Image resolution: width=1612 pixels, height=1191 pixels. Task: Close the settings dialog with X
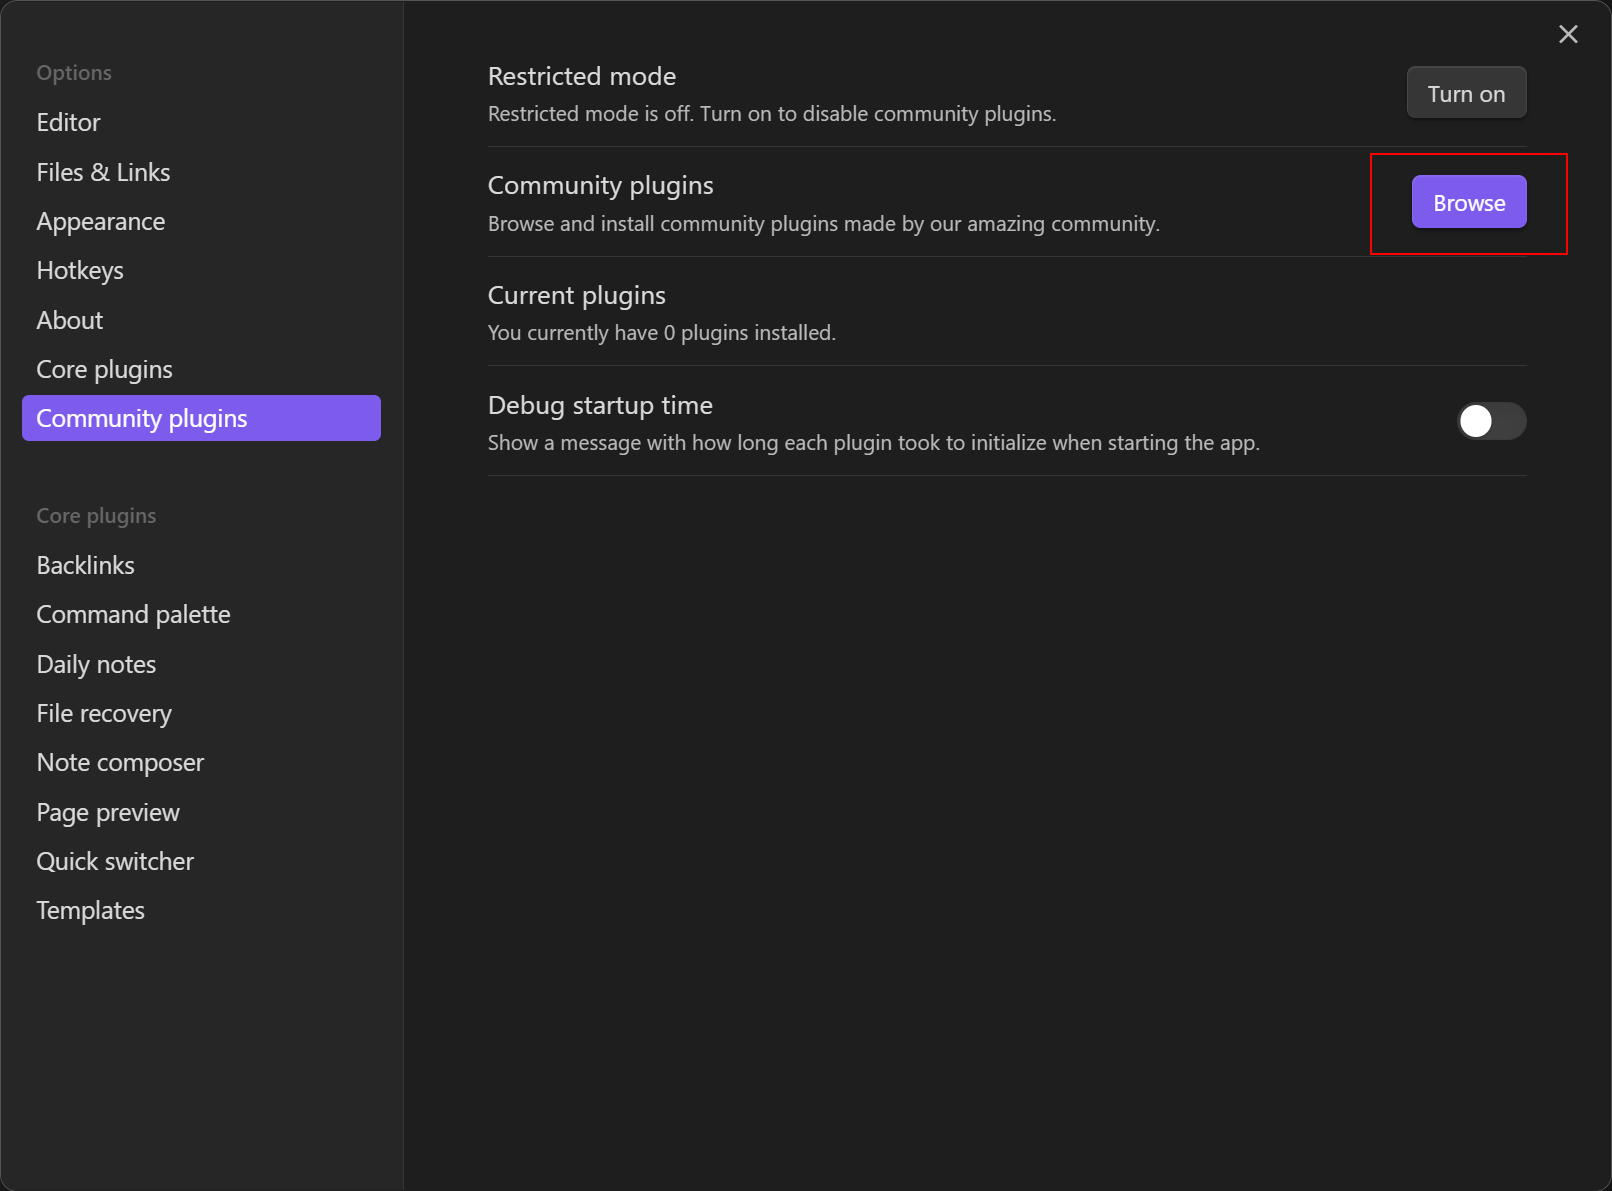point(1568,34)
